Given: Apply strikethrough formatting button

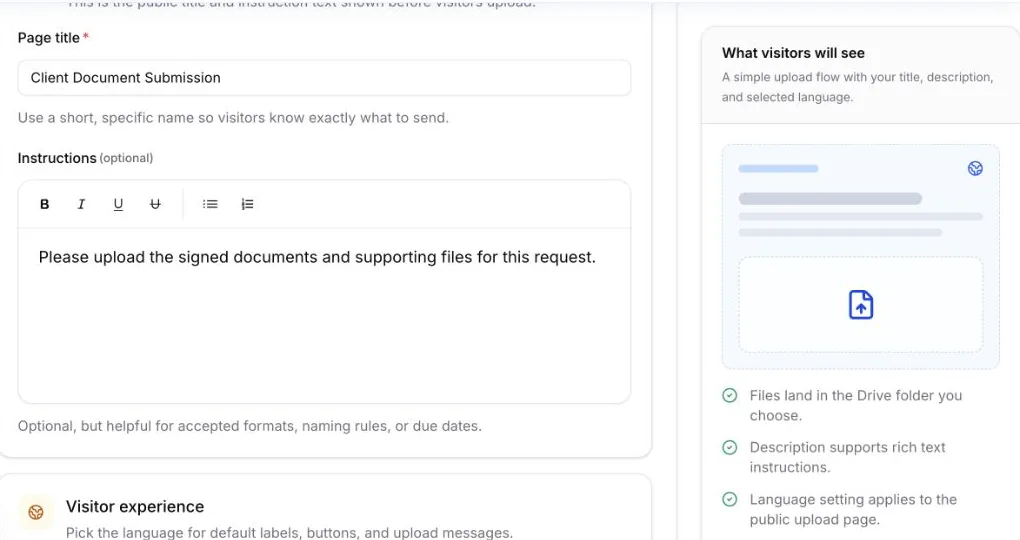Looking at the screenshot, I should (x=155, y=204).
